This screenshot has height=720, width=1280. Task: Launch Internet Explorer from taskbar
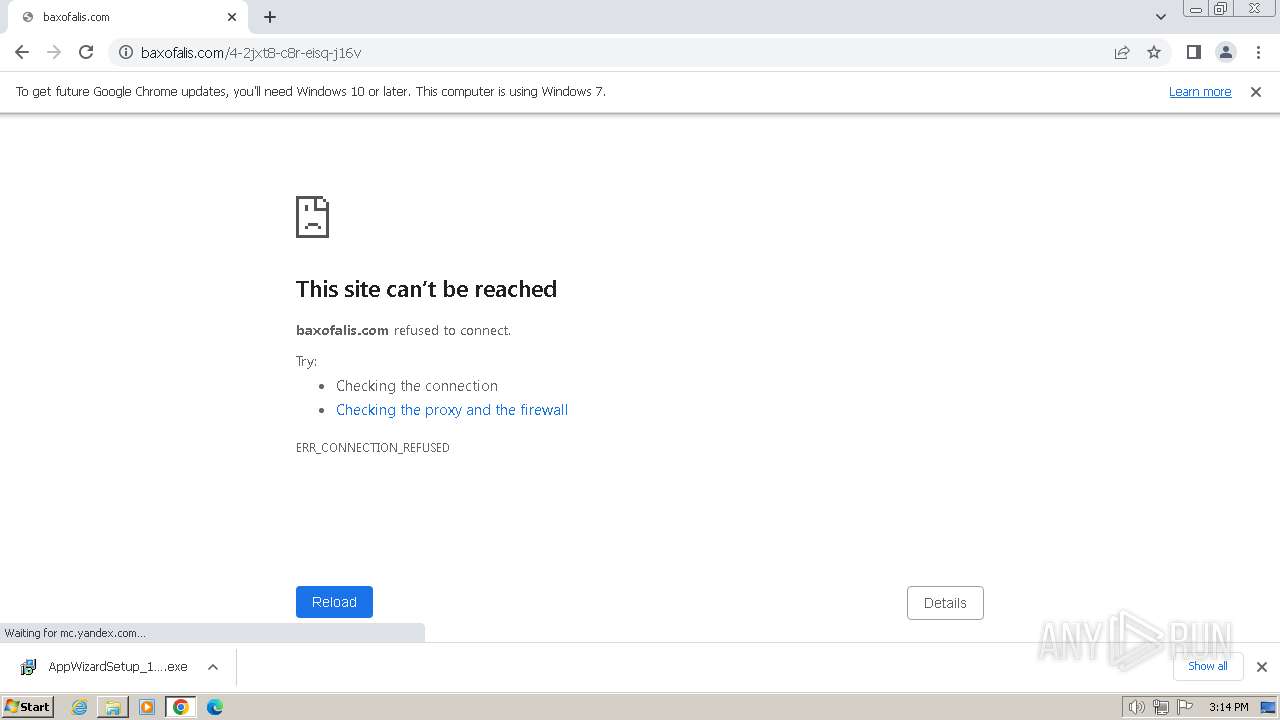click(x=80, y=707)
